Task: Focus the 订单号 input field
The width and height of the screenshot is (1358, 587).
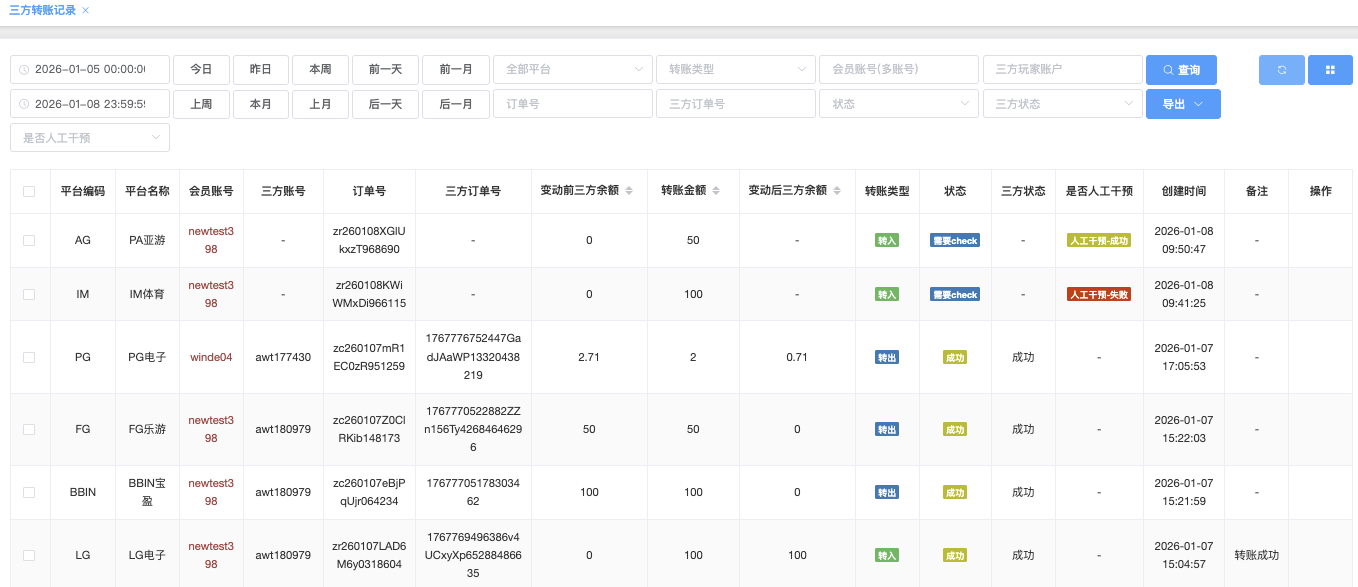Action: coord(572,104)
